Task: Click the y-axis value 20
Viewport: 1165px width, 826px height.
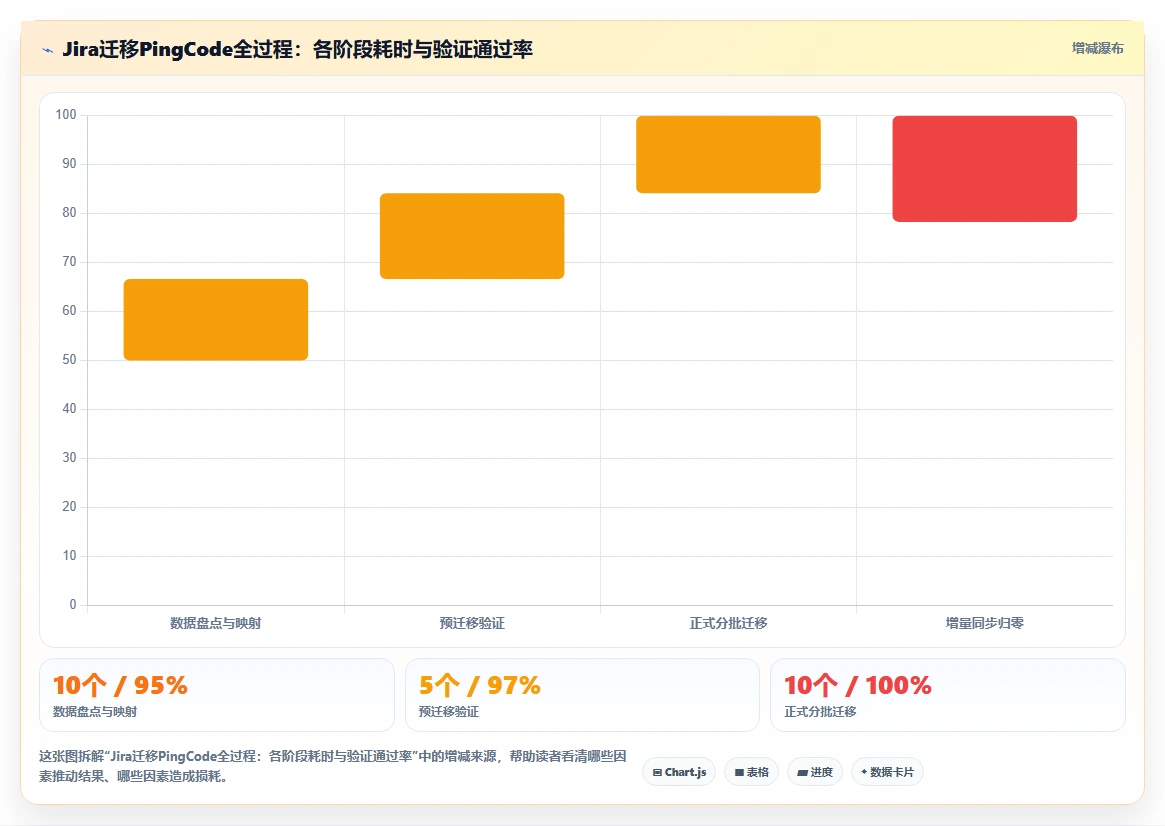Action: coord(69,507)
